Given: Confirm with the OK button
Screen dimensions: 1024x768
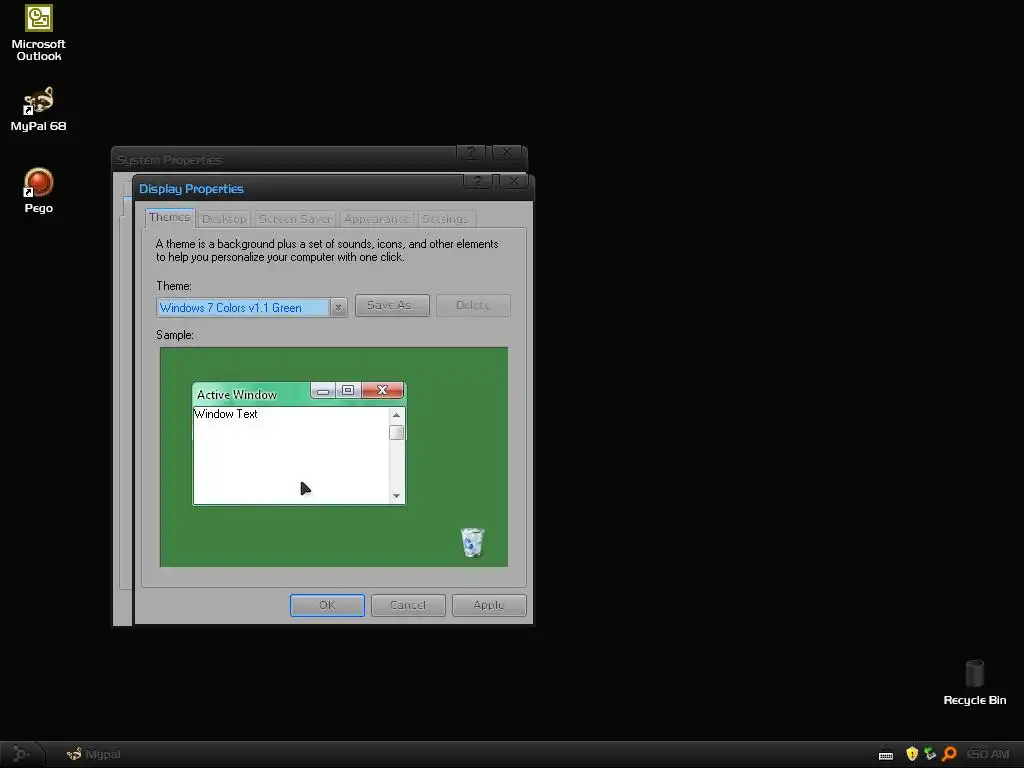Looking at the screenshot, I should (x=327, y=605).
